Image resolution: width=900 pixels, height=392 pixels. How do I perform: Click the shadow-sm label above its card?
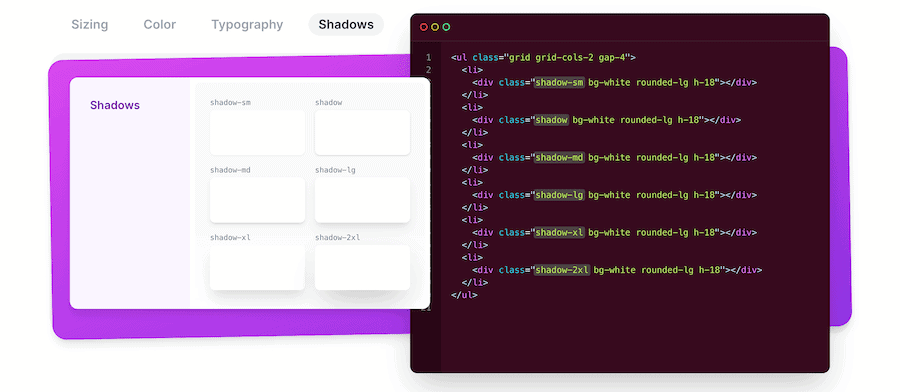pyautogui.click(x=230, y=103)
